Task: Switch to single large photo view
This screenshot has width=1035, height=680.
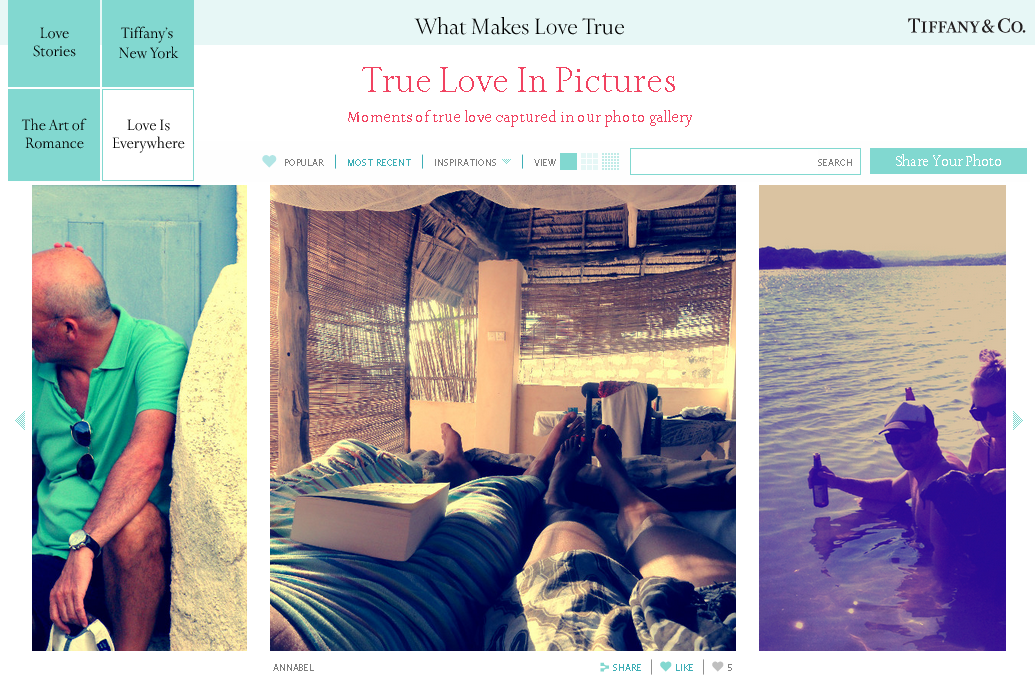Action: (568, 162)
